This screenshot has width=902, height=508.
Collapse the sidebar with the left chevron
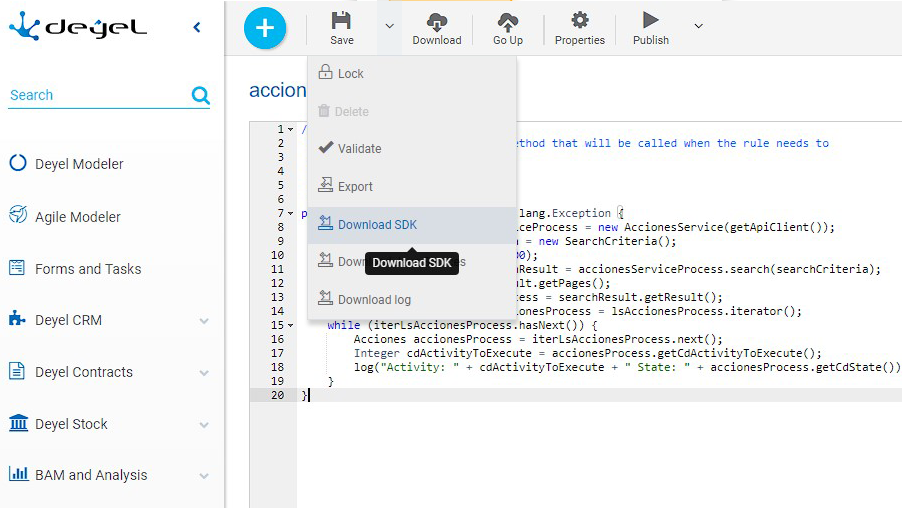point(197,27)
